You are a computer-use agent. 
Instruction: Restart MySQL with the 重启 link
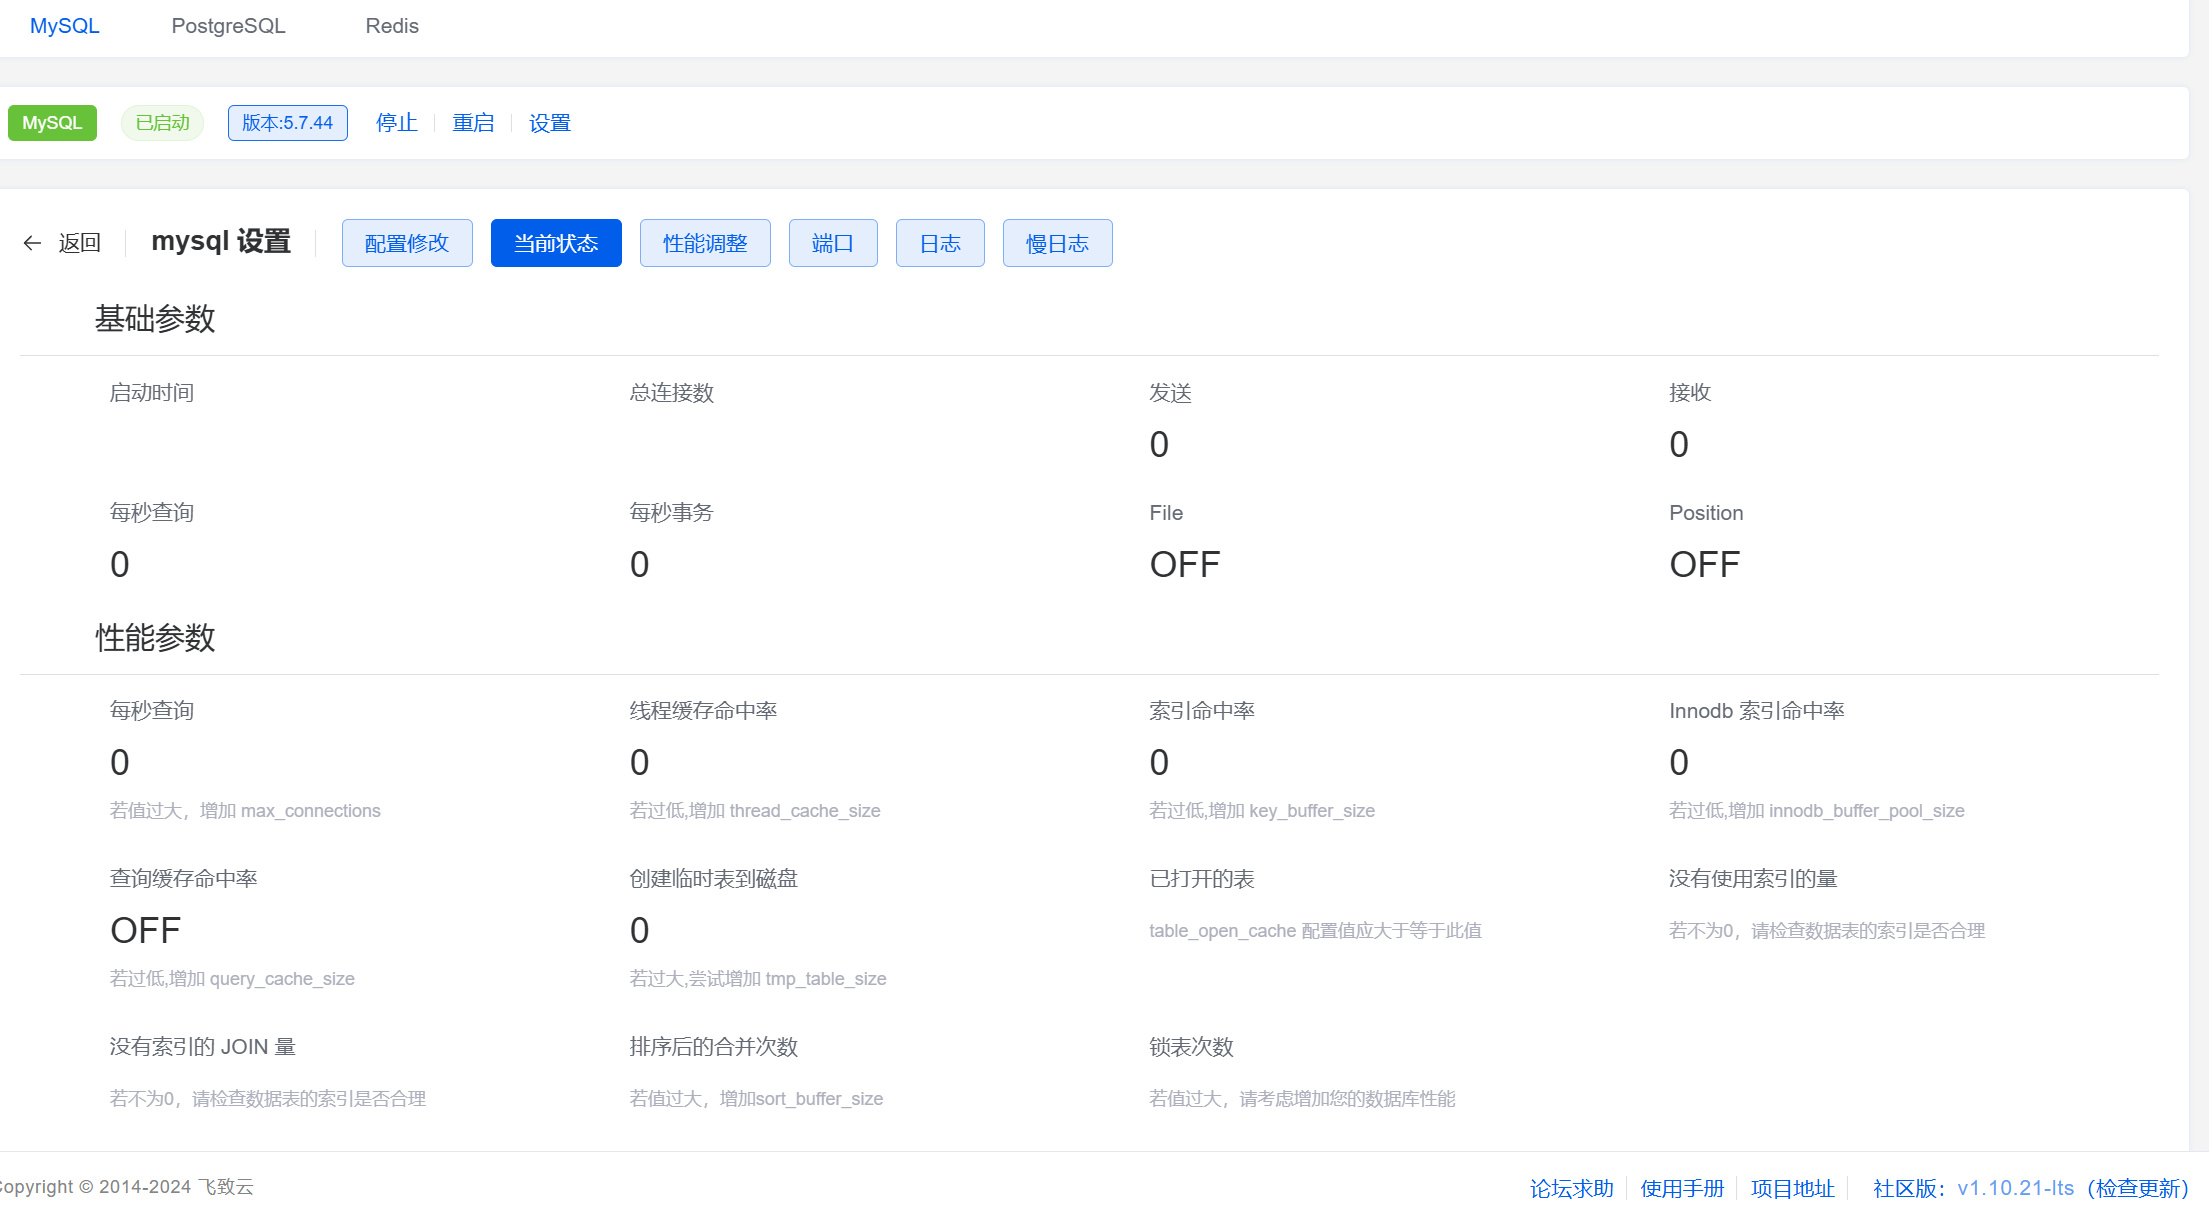(x=473, y=123)
